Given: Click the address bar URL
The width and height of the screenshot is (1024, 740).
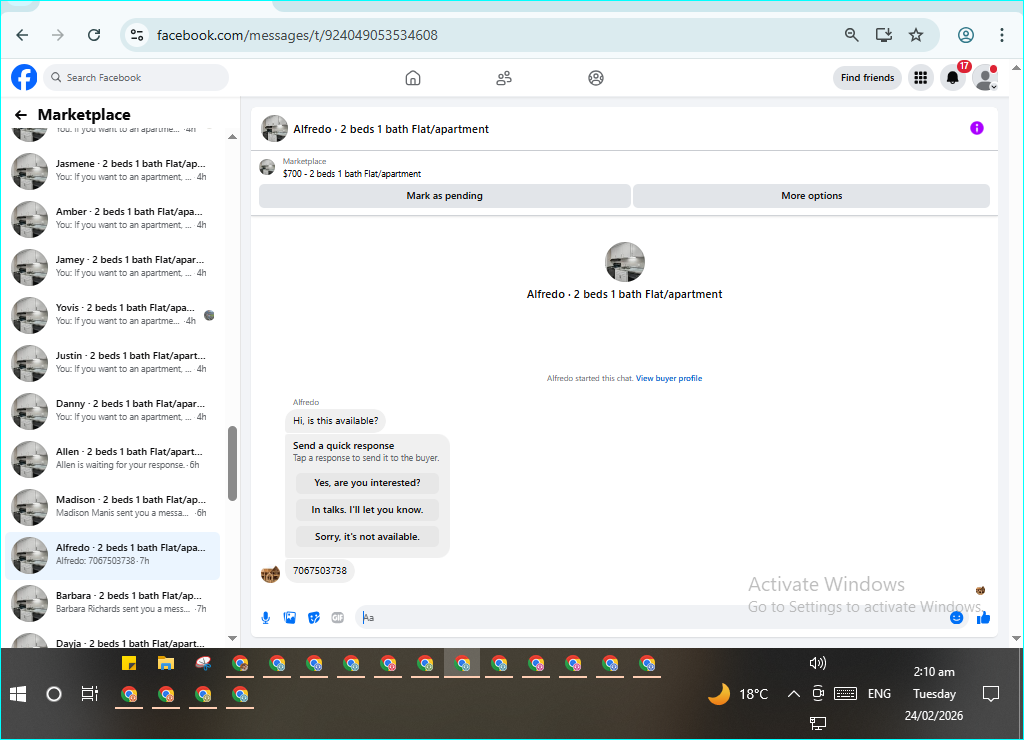Looking at the screenshot, I should click(297, 35).
